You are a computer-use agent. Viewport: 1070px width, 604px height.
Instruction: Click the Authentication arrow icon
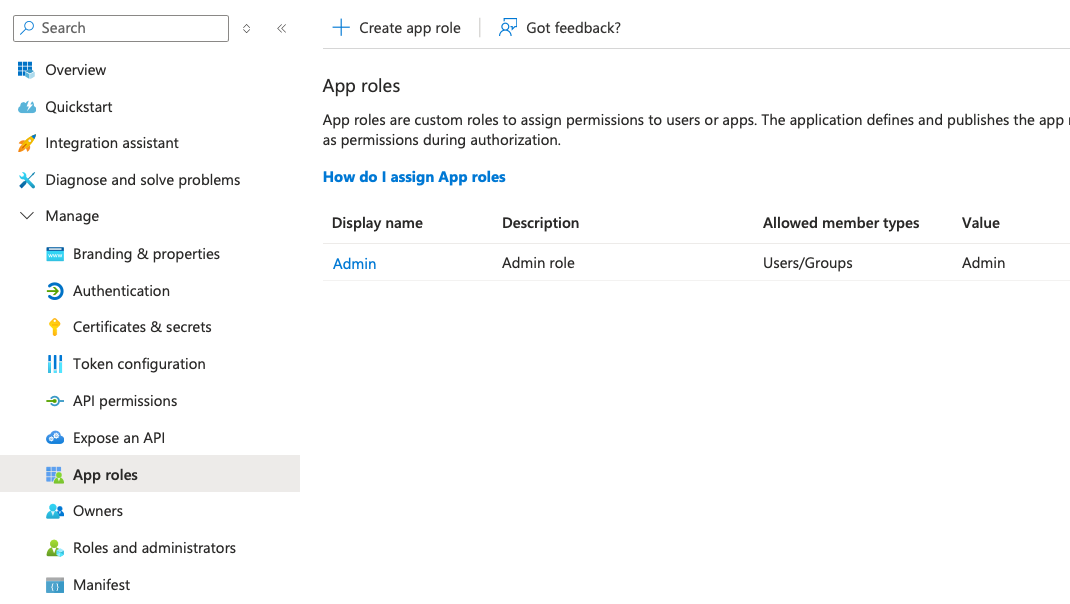click(55, 291)
